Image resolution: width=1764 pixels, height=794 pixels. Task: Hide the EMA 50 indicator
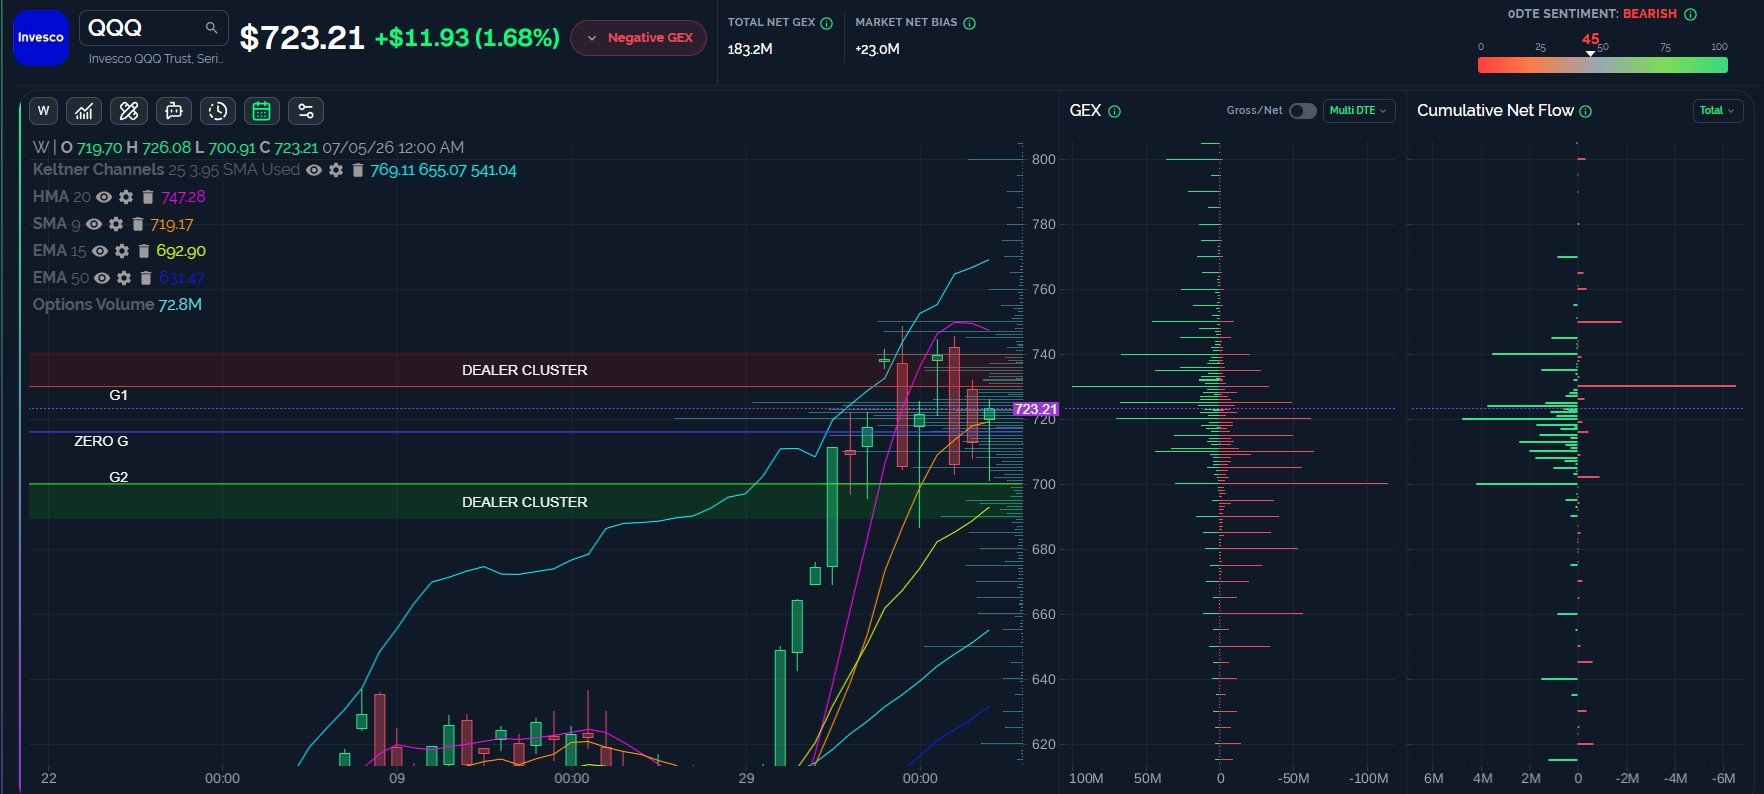pos(102,278)
